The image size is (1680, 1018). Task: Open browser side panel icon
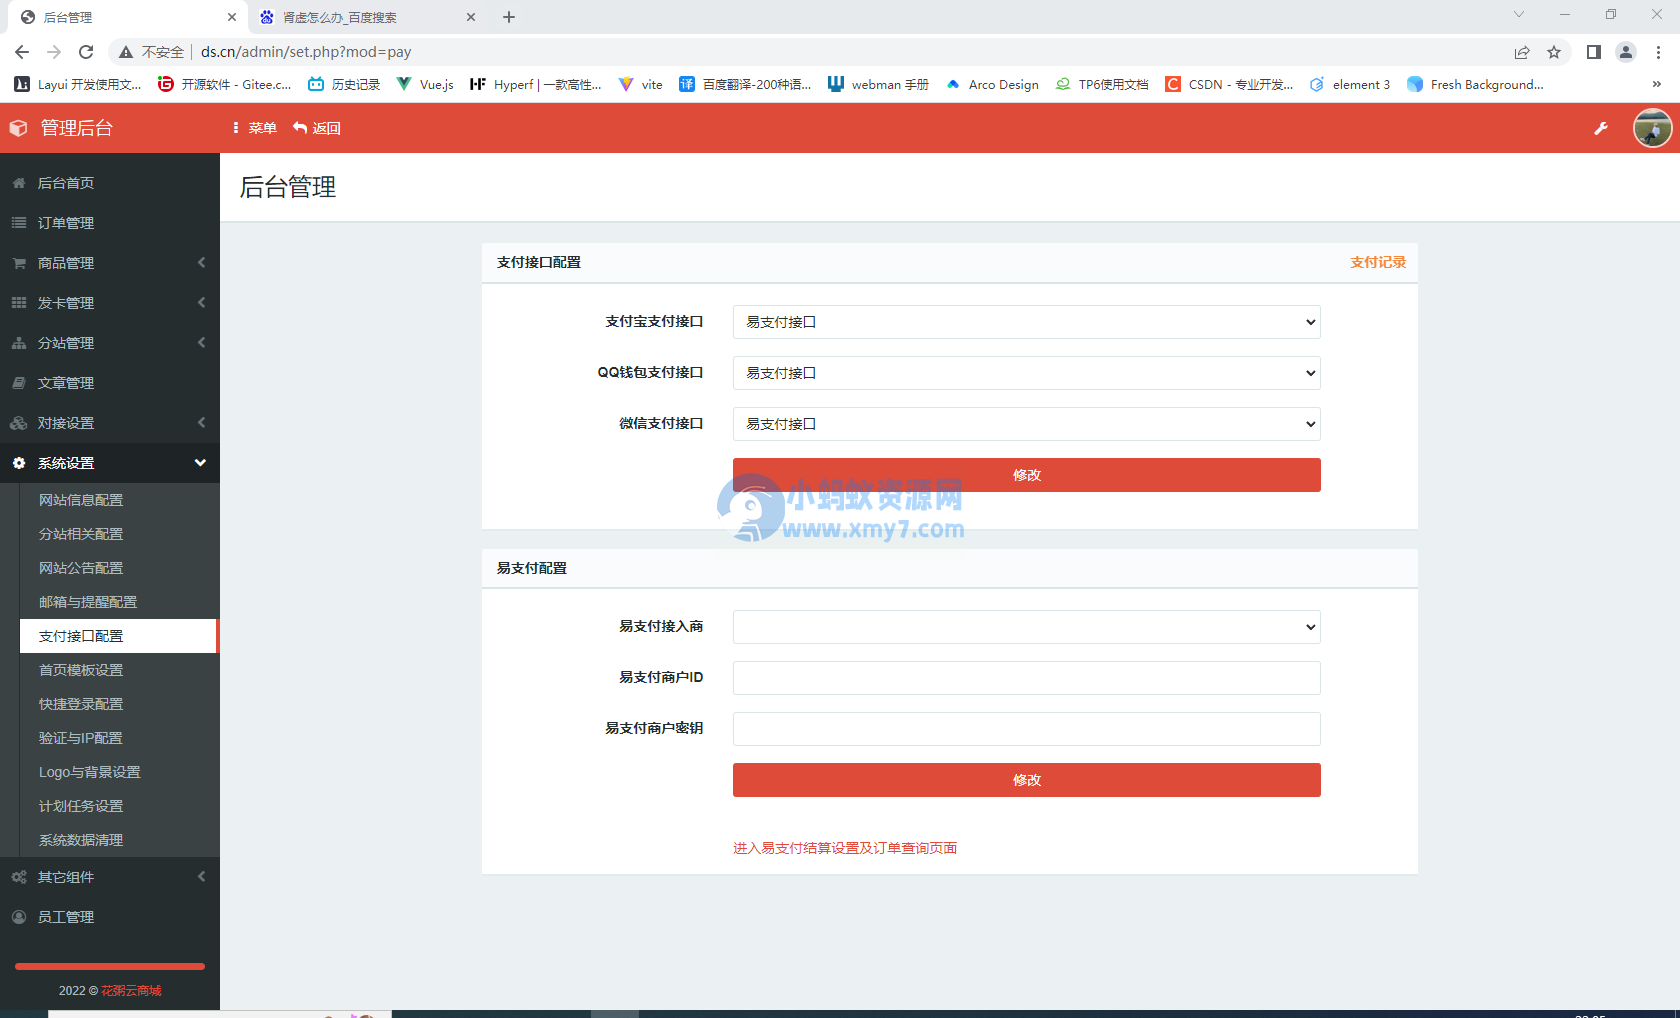(x=1594, y=52)
